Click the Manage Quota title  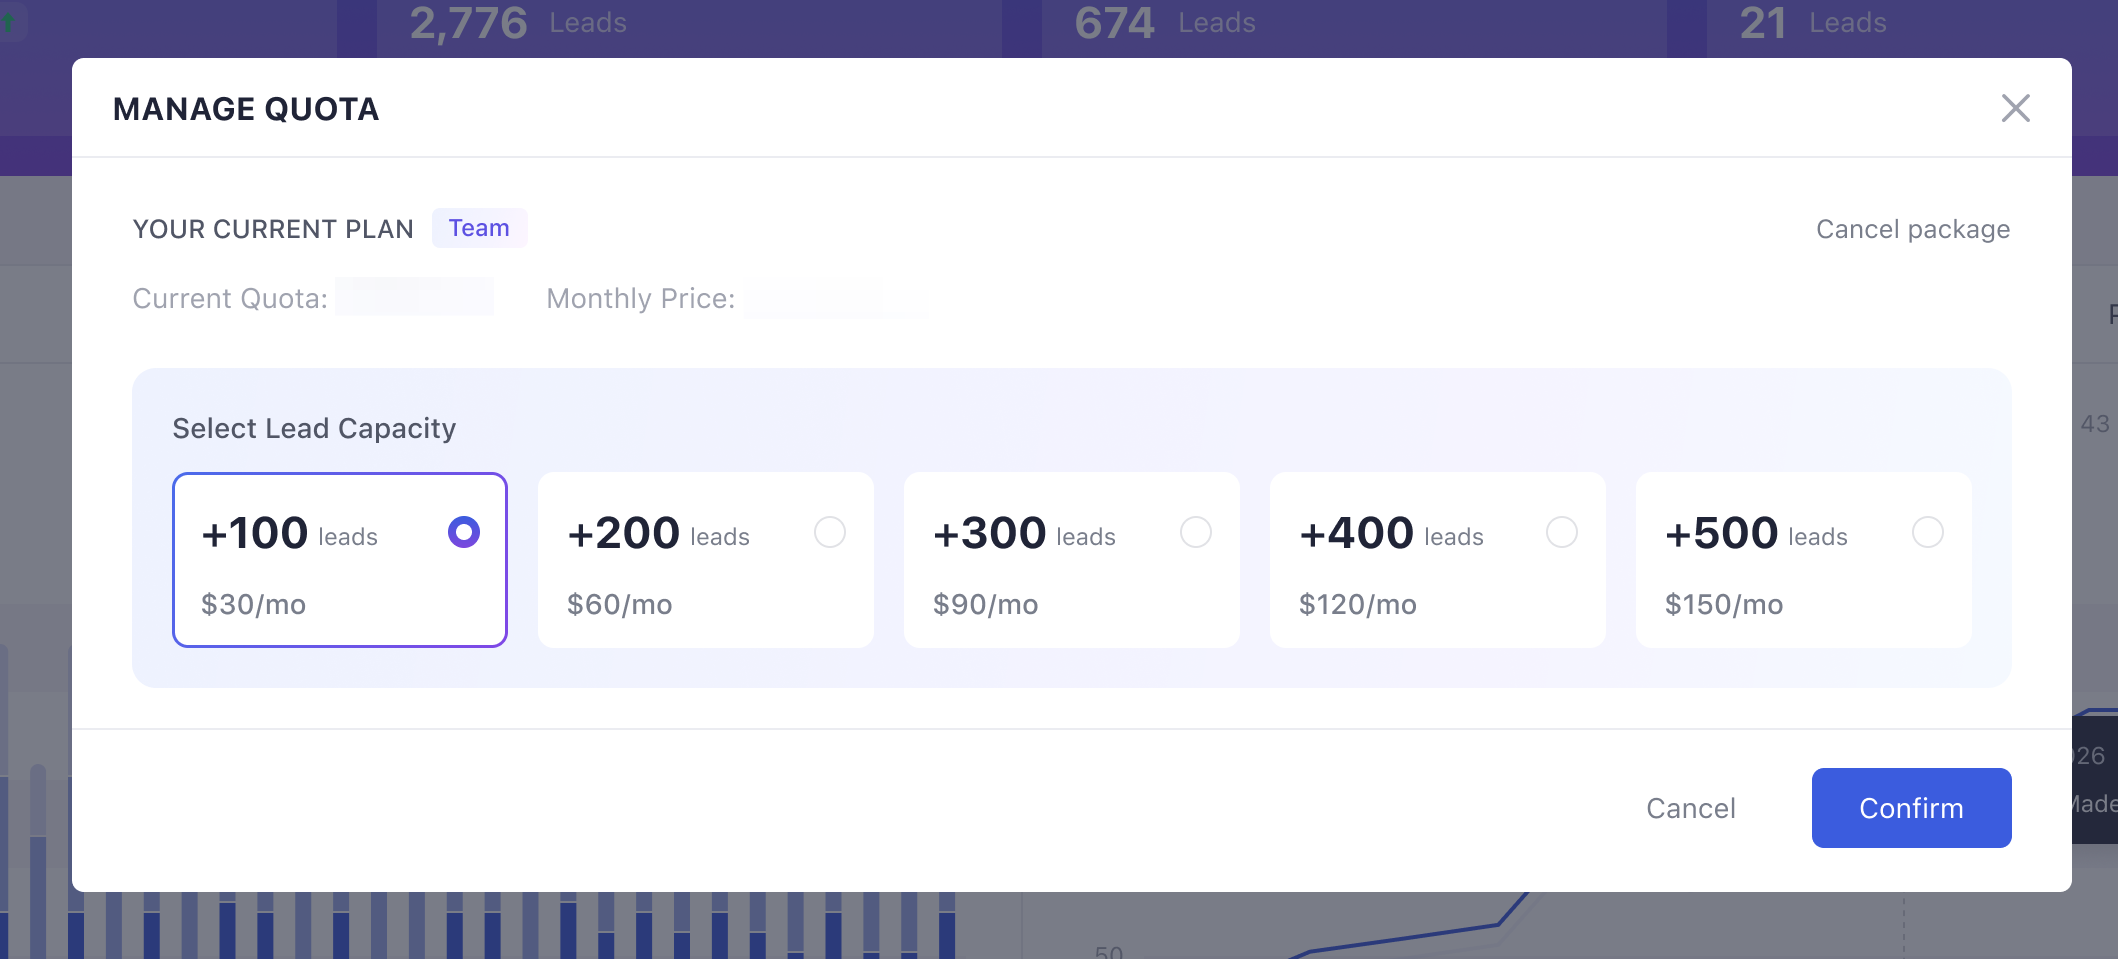[246, 109]
